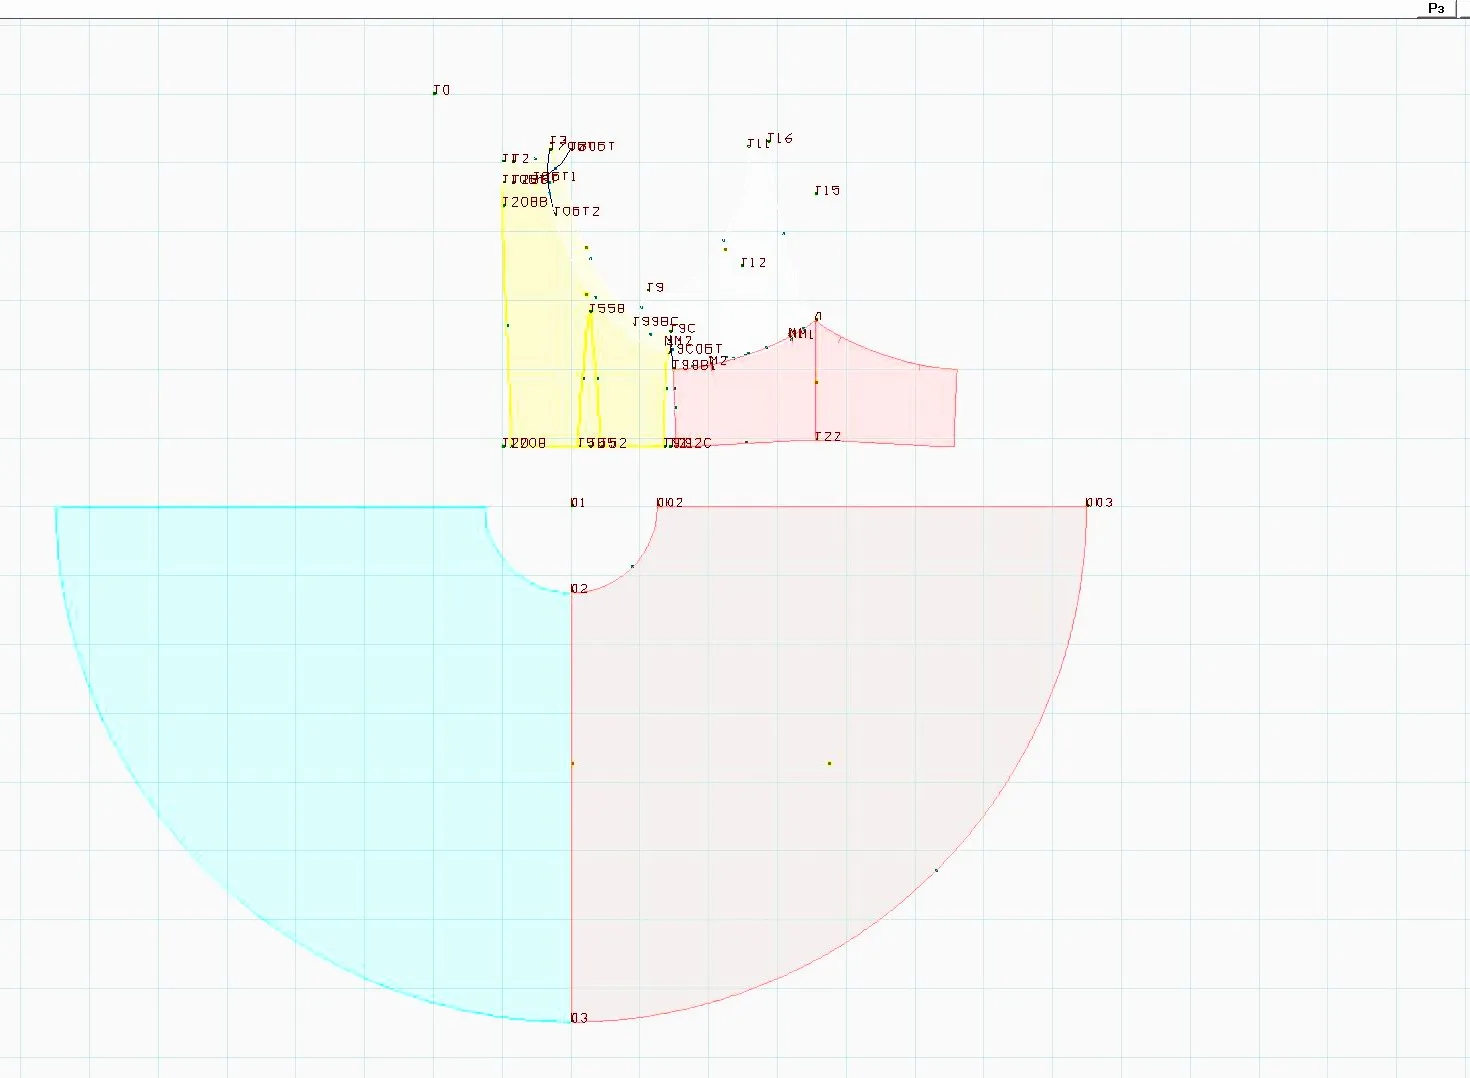Click construction point T12
Screen dimensions: 1470x1078
coord(753,262)
